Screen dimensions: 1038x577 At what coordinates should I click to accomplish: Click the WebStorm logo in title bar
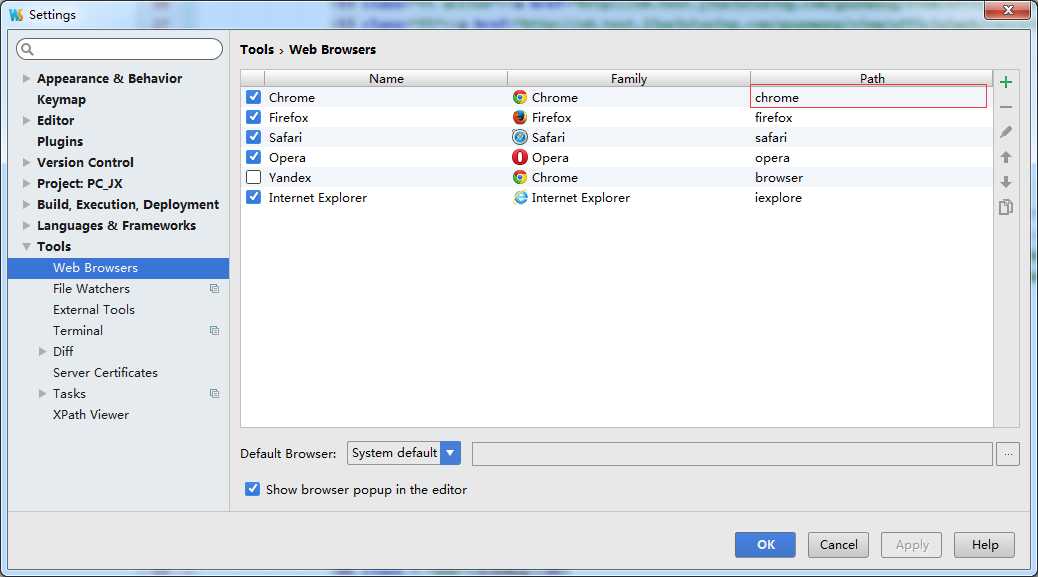pos(16,14)
